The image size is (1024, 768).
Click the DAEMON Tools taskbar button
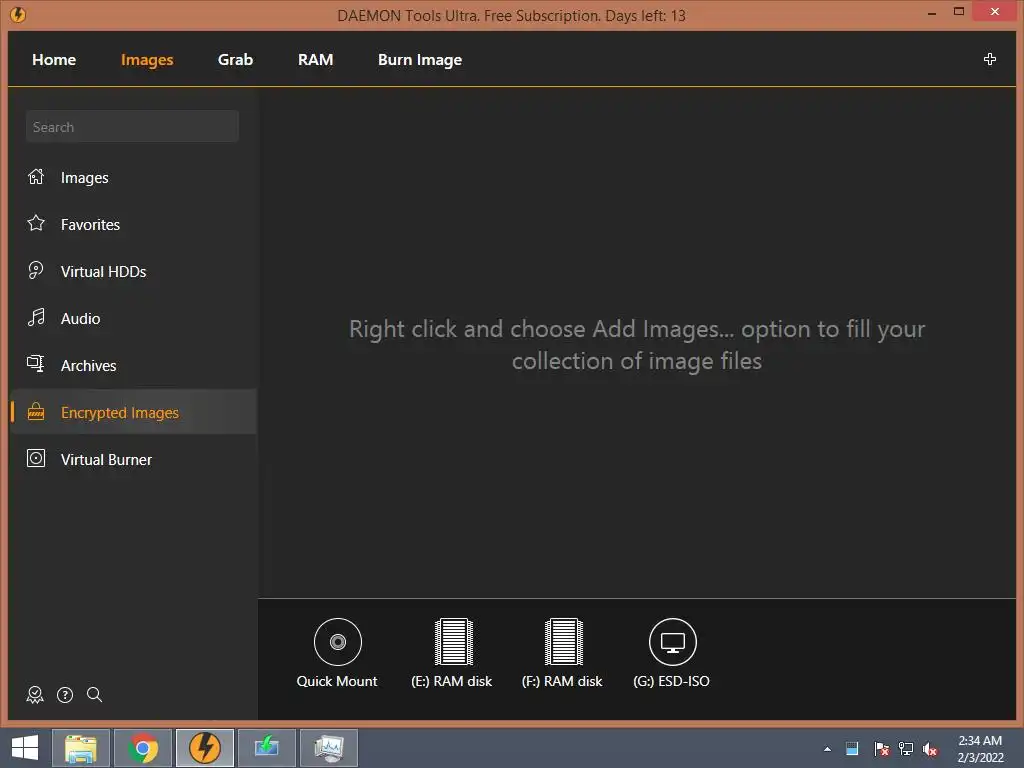point(205,748)
